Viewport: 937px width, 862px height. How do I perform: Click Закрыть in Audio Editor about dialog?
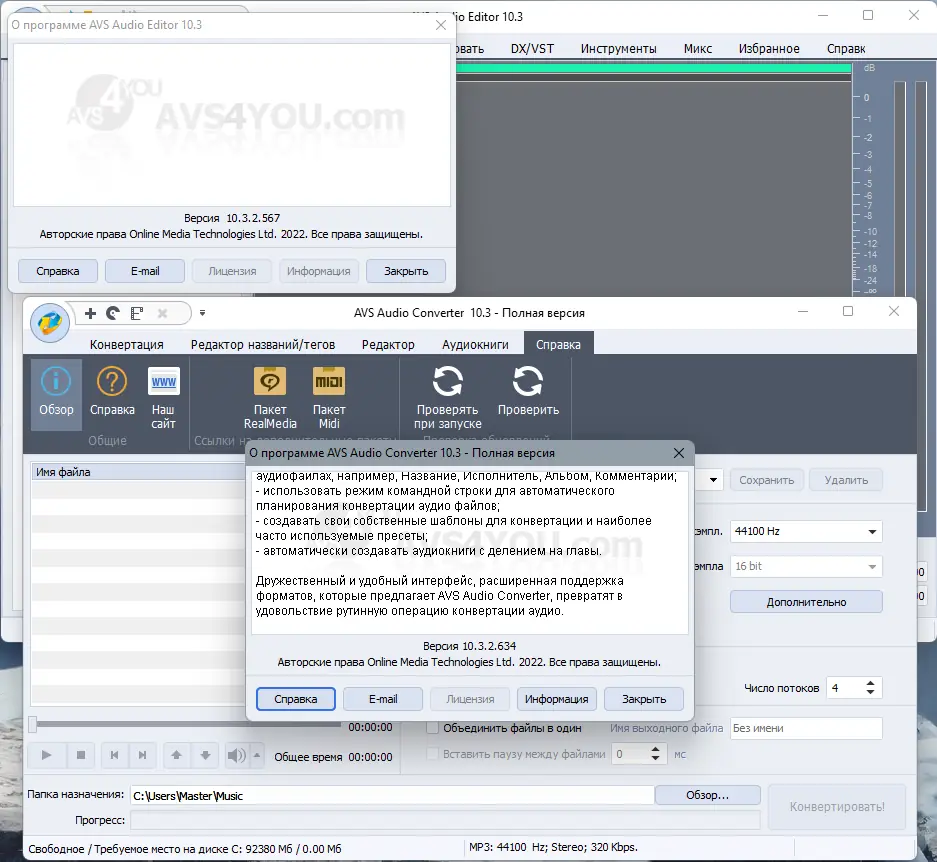(x=406, y=271)
